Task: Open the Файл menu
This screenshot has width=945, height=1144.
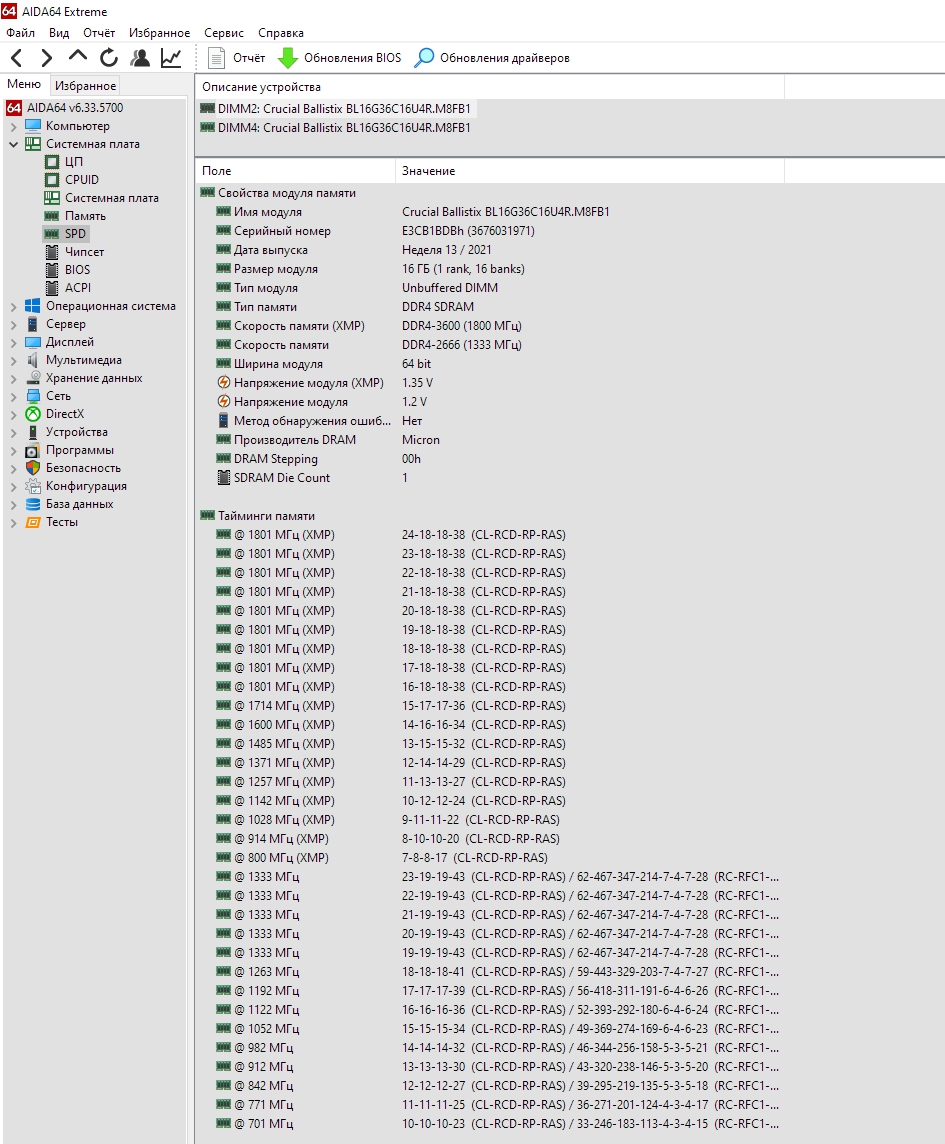Action: (x=20, y=33)
